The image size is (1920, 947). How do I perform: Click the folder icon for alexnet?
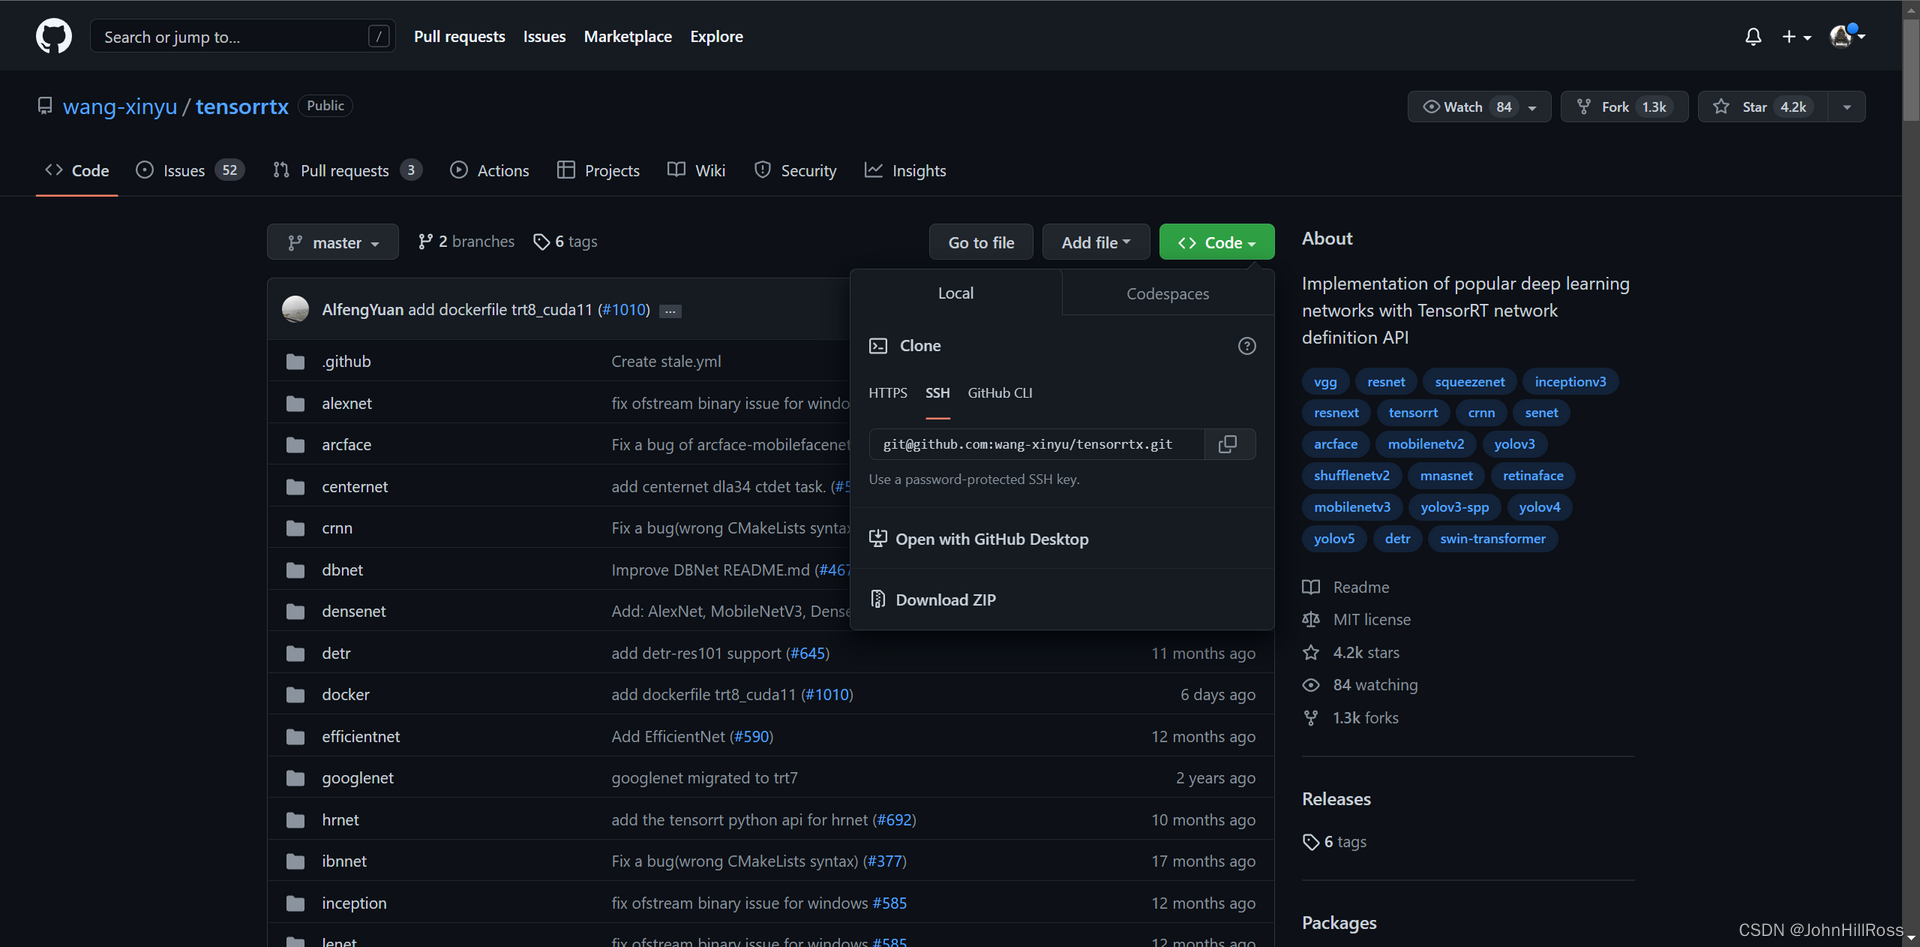tap(295, 403)
